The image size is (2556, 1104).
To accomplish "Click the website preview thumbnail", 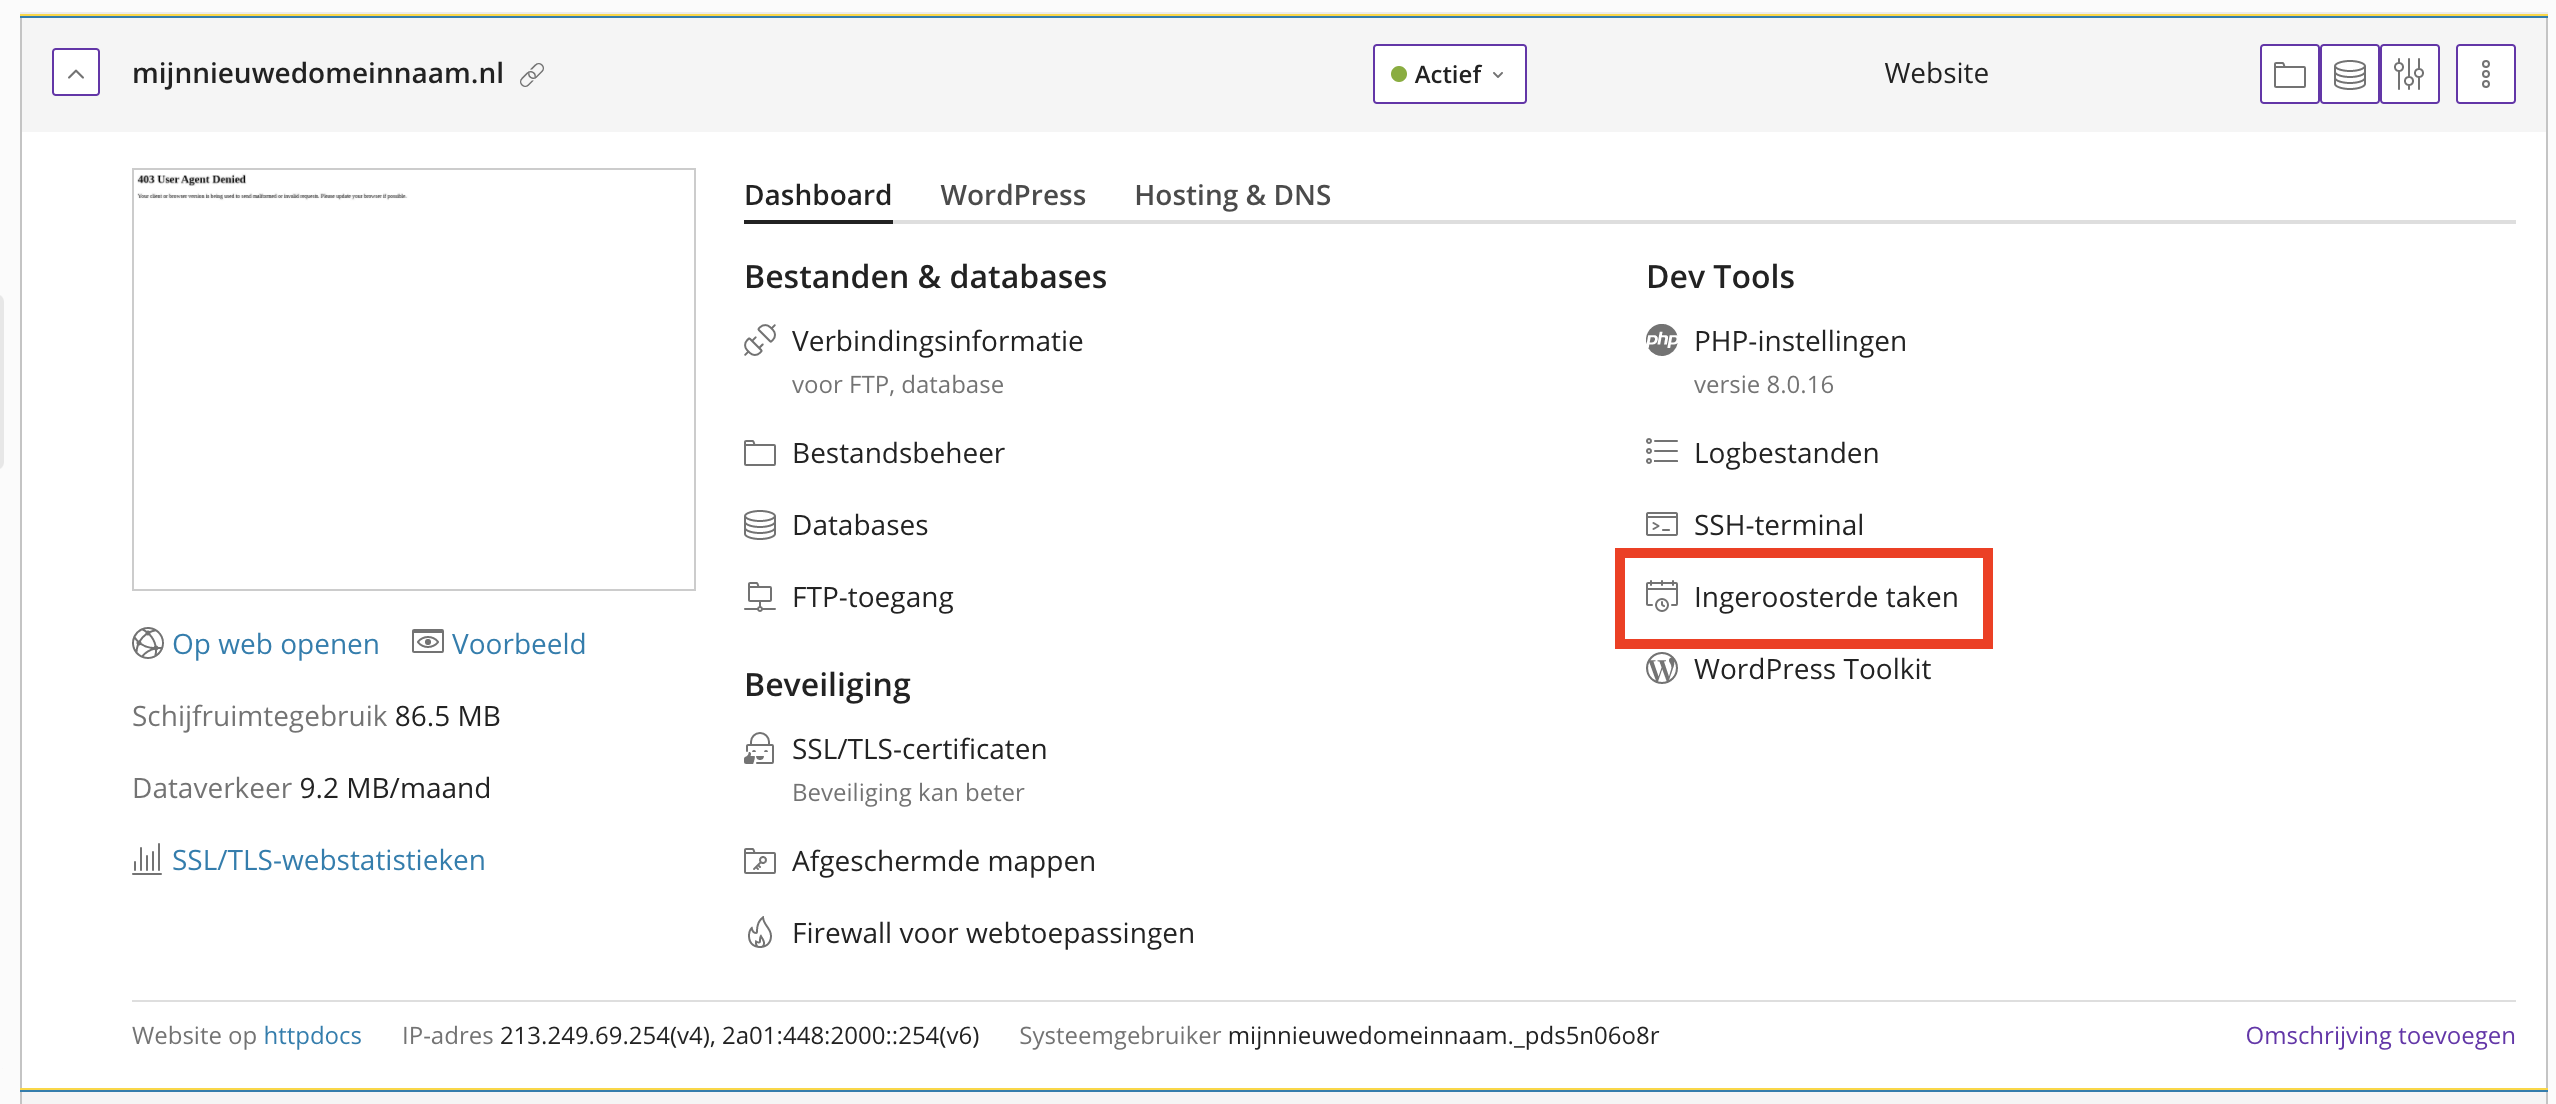I will pos(413,380).
